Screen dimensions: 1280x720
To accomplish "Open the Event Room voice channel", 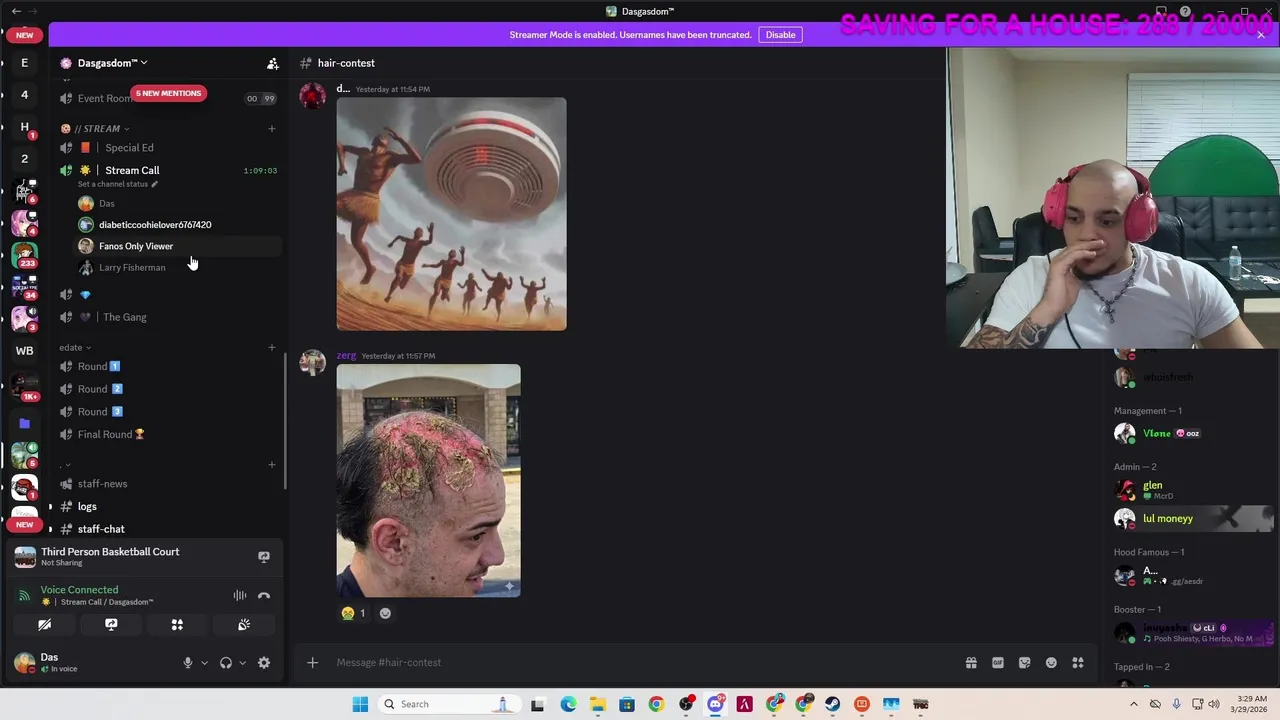I will 167,98.
